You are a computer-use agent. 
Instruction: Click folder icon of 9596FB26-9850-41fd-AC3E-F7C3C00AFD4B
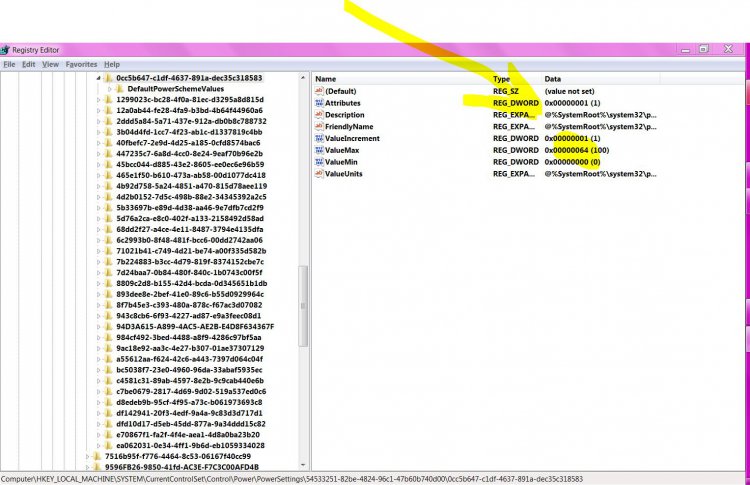97,467
